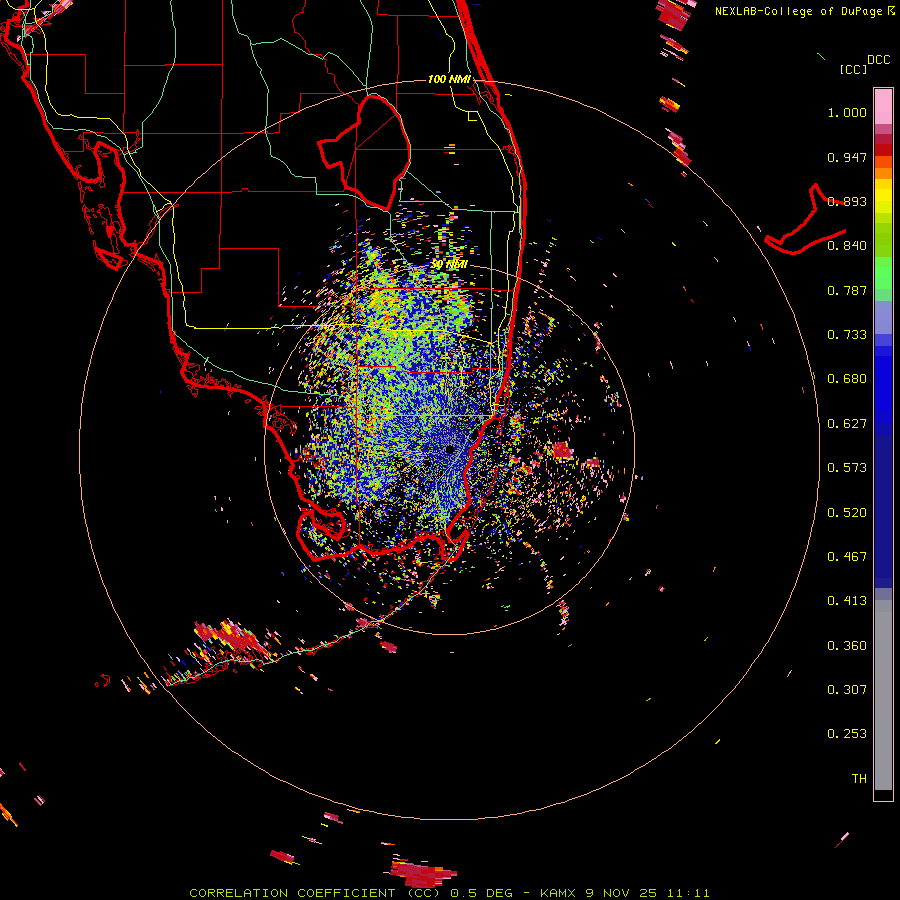Click the 50 NMI range ring label
Viewport: 900px width, 900px height.
449,265
